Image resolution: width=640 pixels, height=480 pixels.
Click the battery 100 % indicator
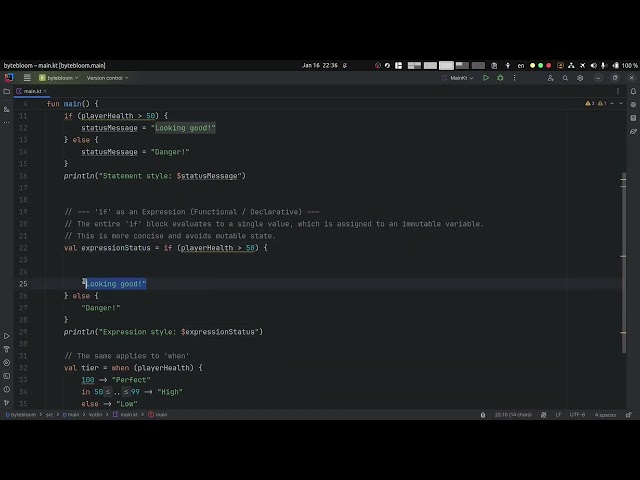coord(626,65)
